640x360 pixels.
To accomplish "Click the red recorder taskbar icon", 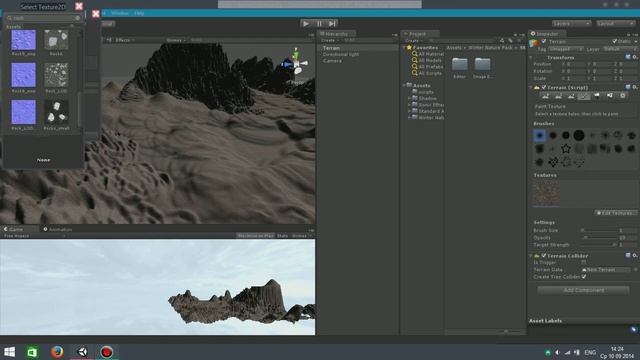I will tap(107, 352).
